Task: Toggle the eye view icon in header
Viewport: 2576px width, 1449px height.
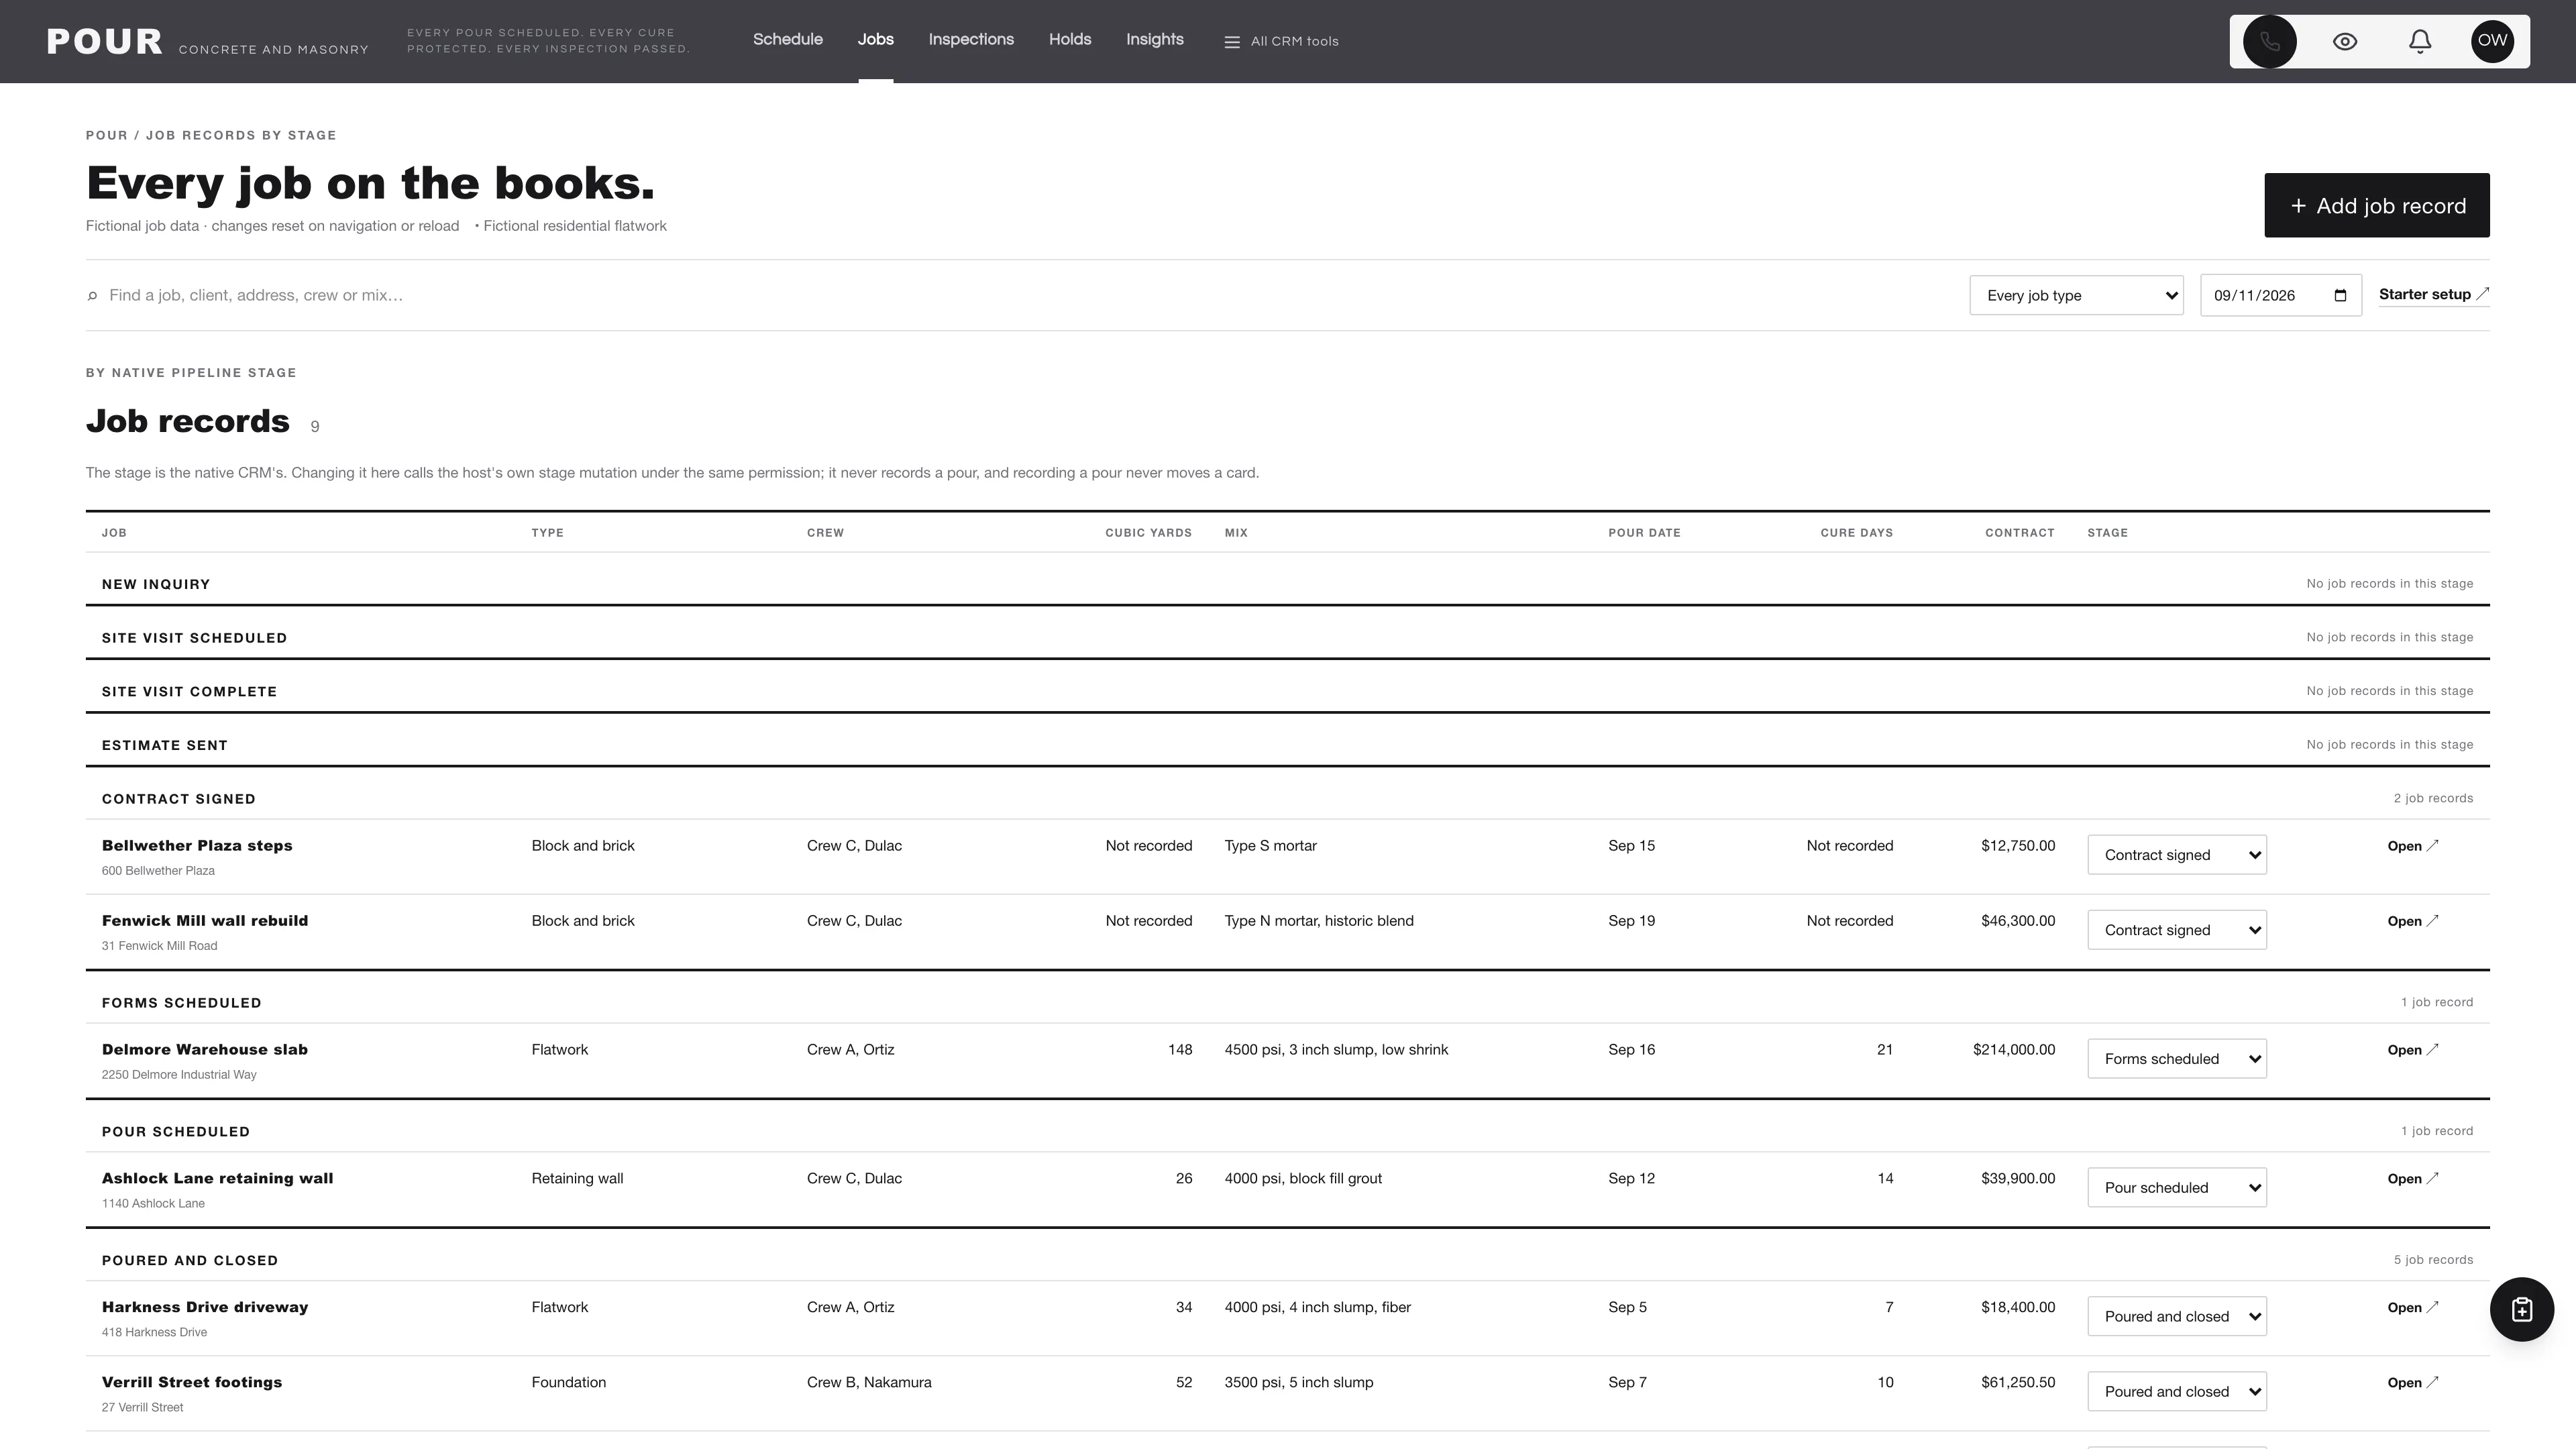Action: [2344, 41]
